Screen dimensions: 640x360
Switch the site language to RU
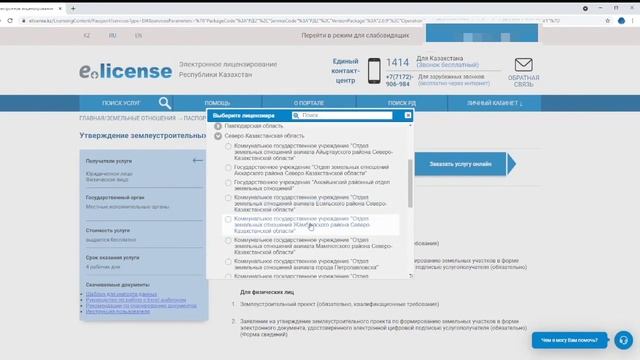[x=113, y=36]
